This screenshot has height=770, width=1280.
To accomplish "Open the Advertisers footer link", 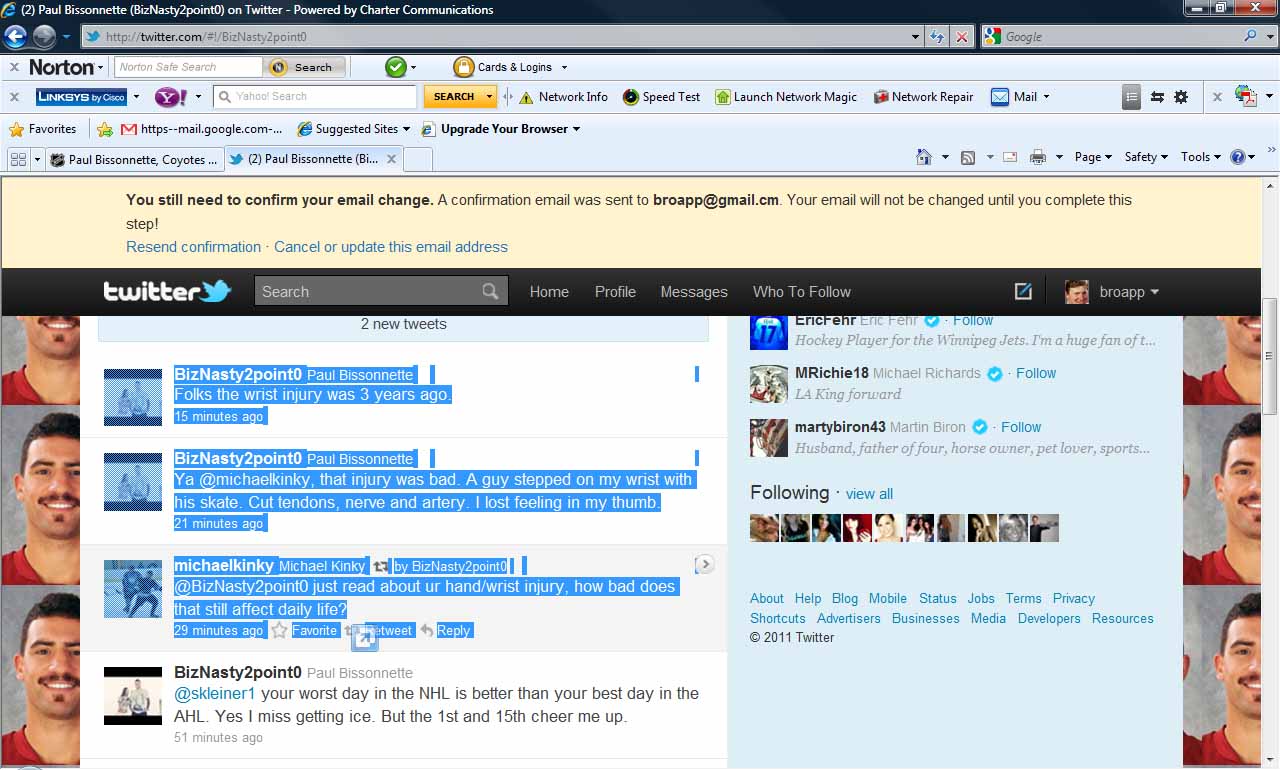I will pos(849,618).
